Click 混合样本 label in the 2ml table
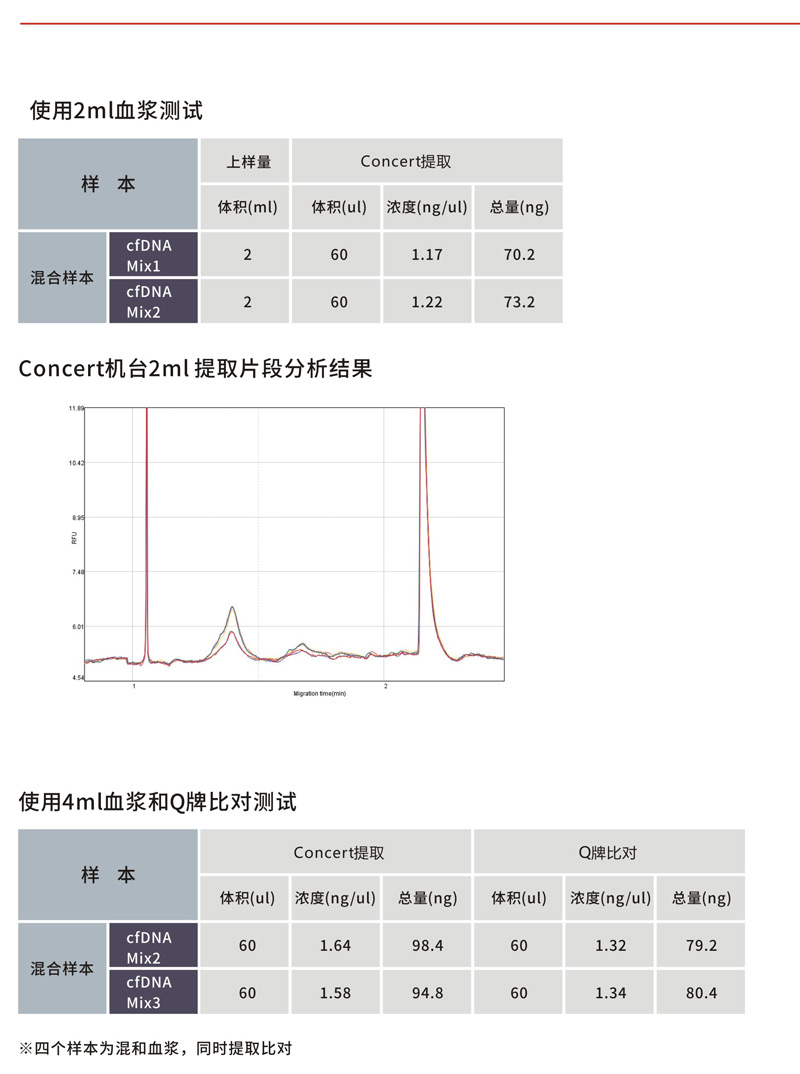 62,277
